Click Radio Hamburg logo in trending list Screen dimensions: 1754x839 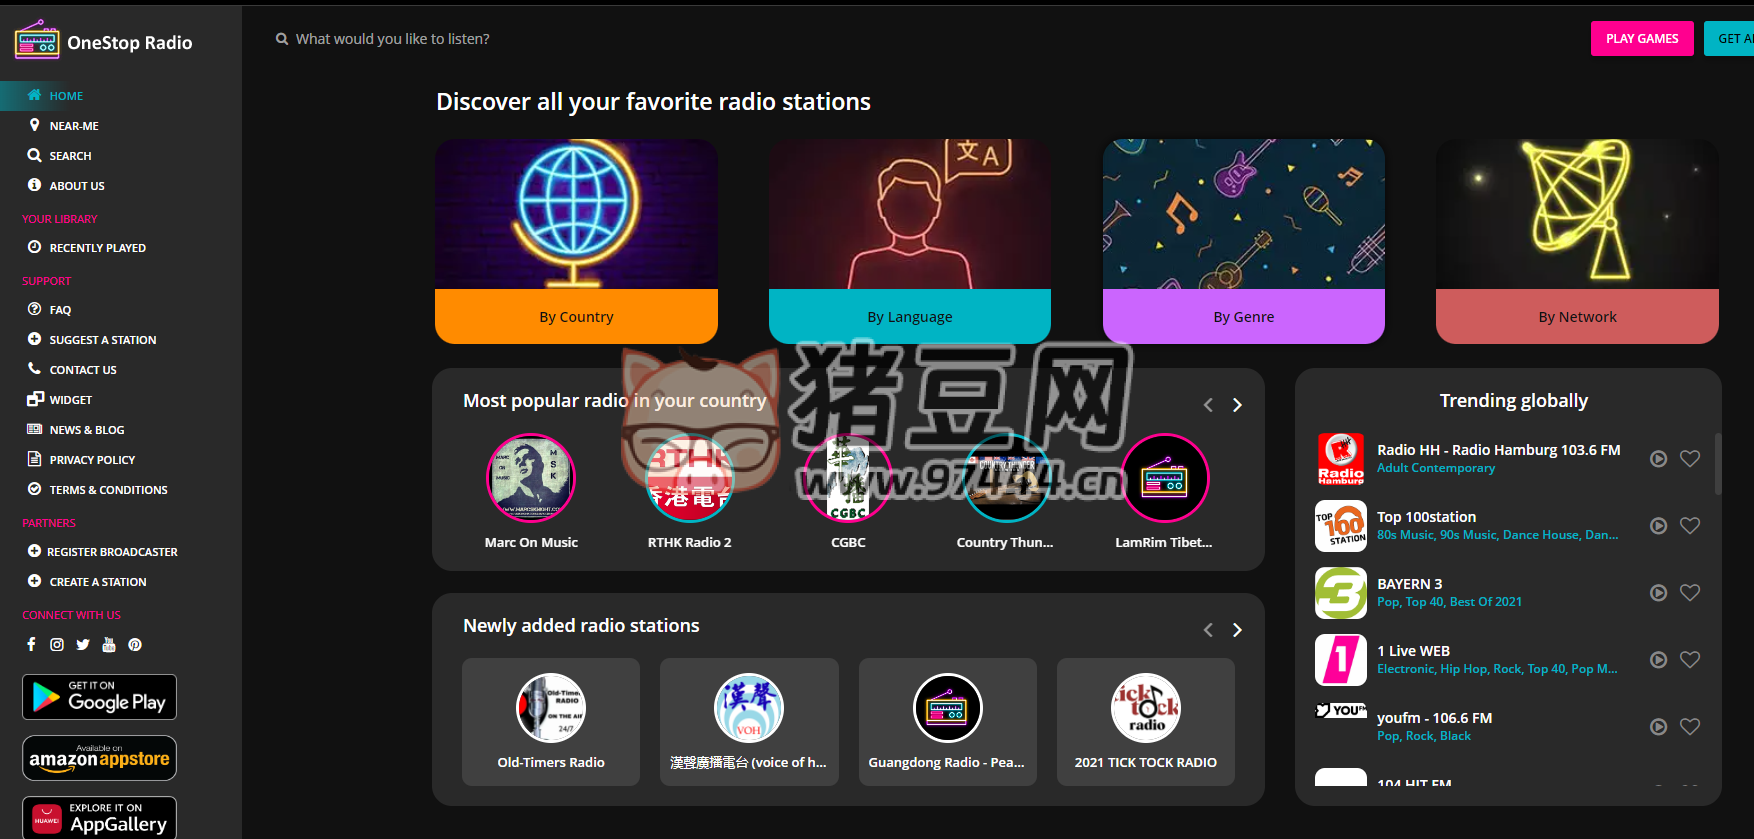(1341, 459)
